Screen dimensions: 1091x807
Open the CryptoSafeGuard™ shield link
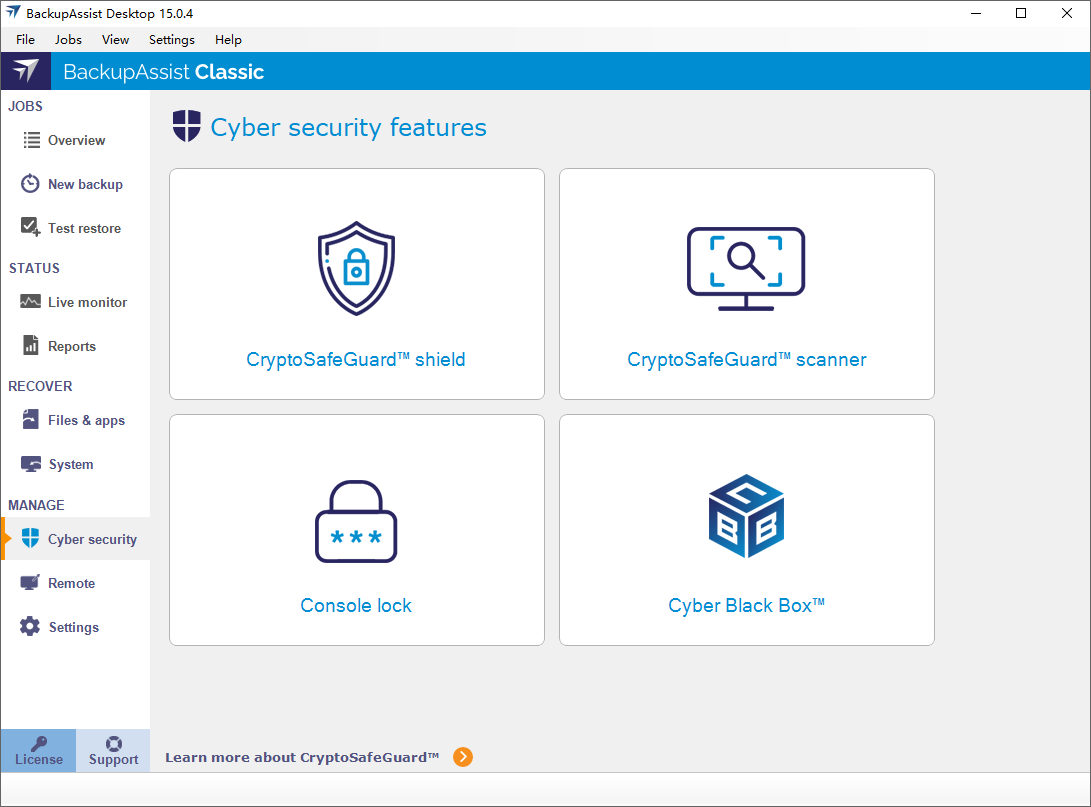point(356,360)
